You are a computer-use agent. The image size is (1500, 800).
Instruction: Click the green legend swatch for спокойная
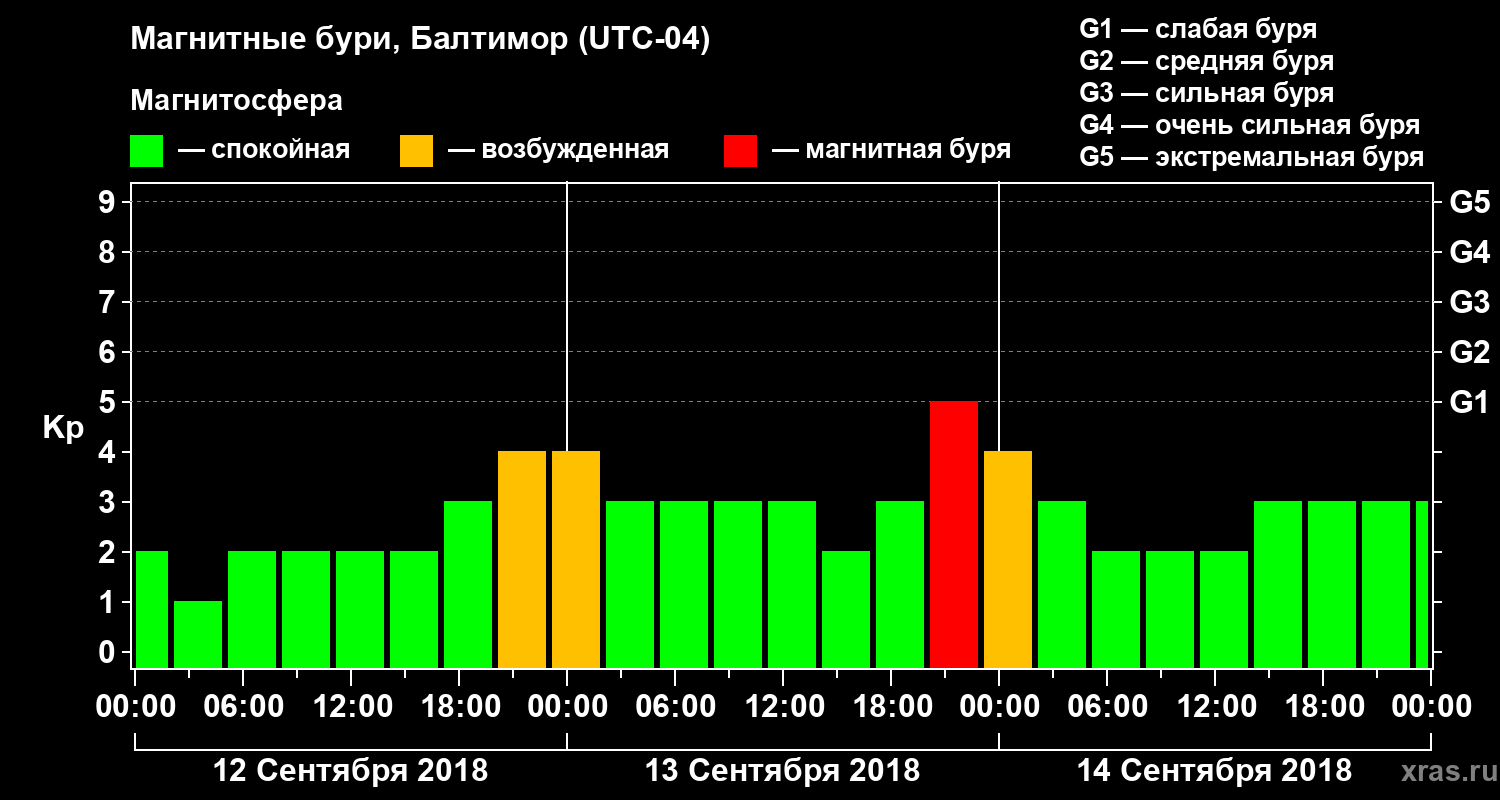pyautogui.click(x=146, y=151)
